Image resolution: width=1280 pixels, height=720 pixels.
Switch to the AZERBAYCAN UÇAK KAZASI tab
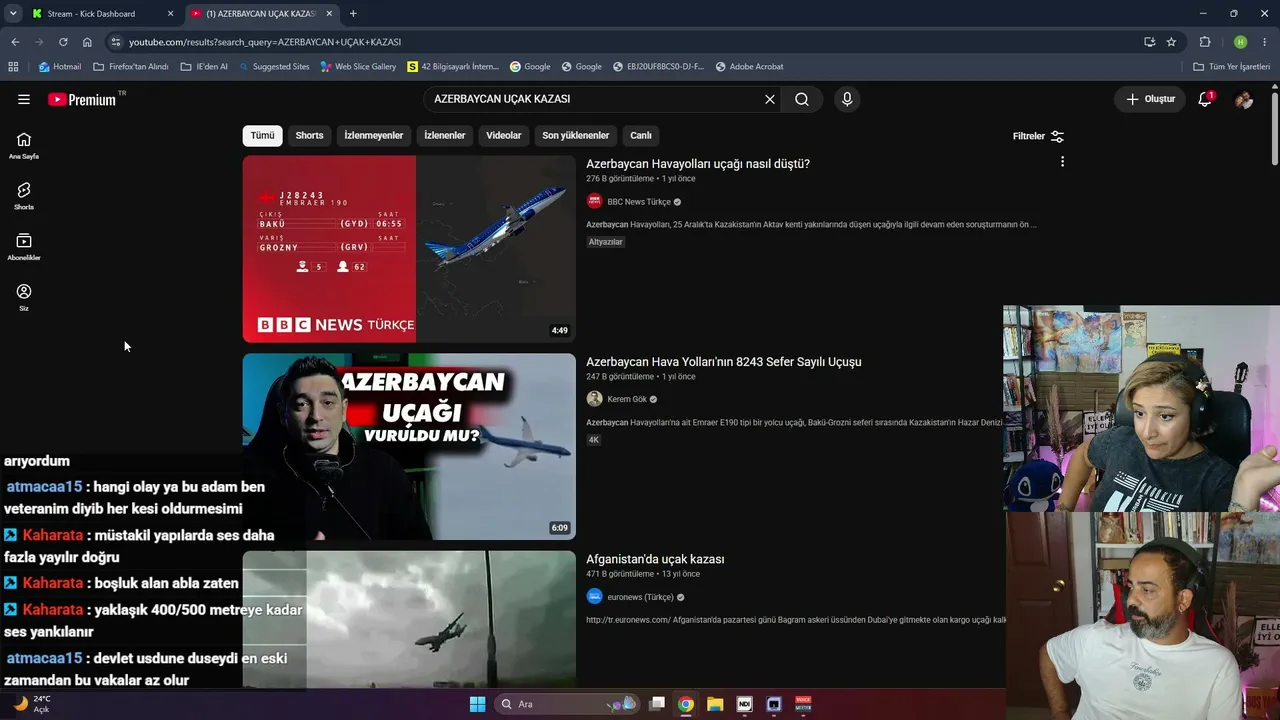coord(262,14)
